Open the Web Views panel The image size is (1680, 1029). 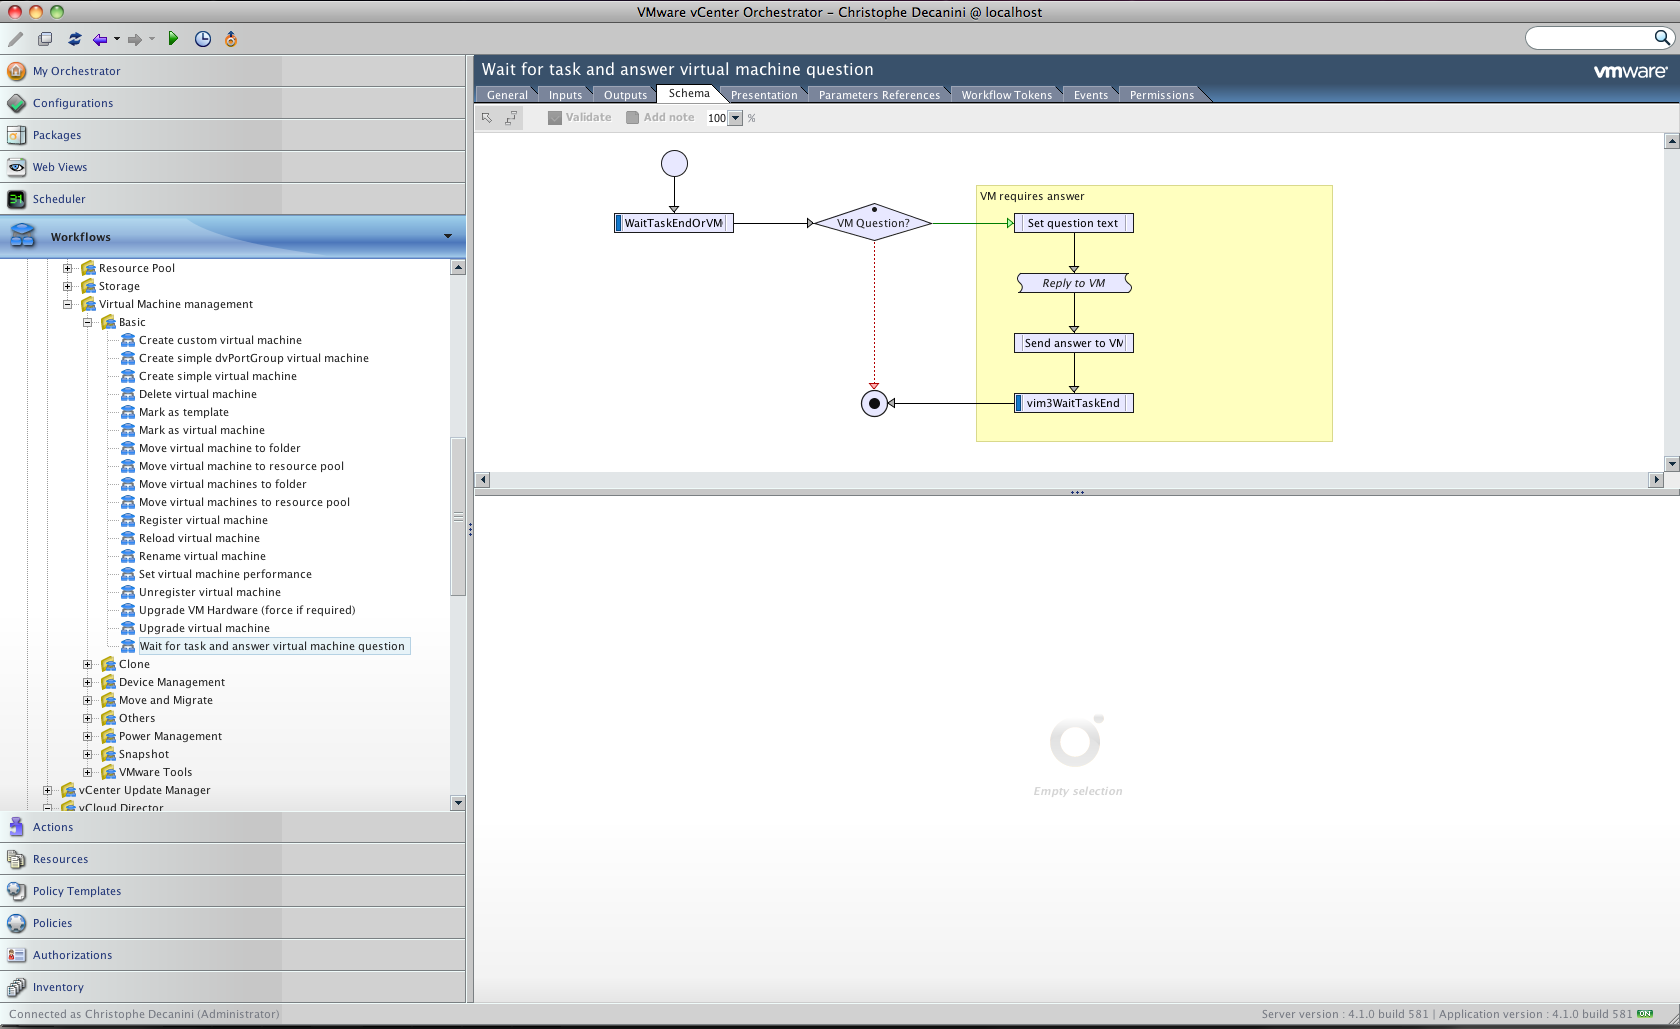tap(232, 167)
